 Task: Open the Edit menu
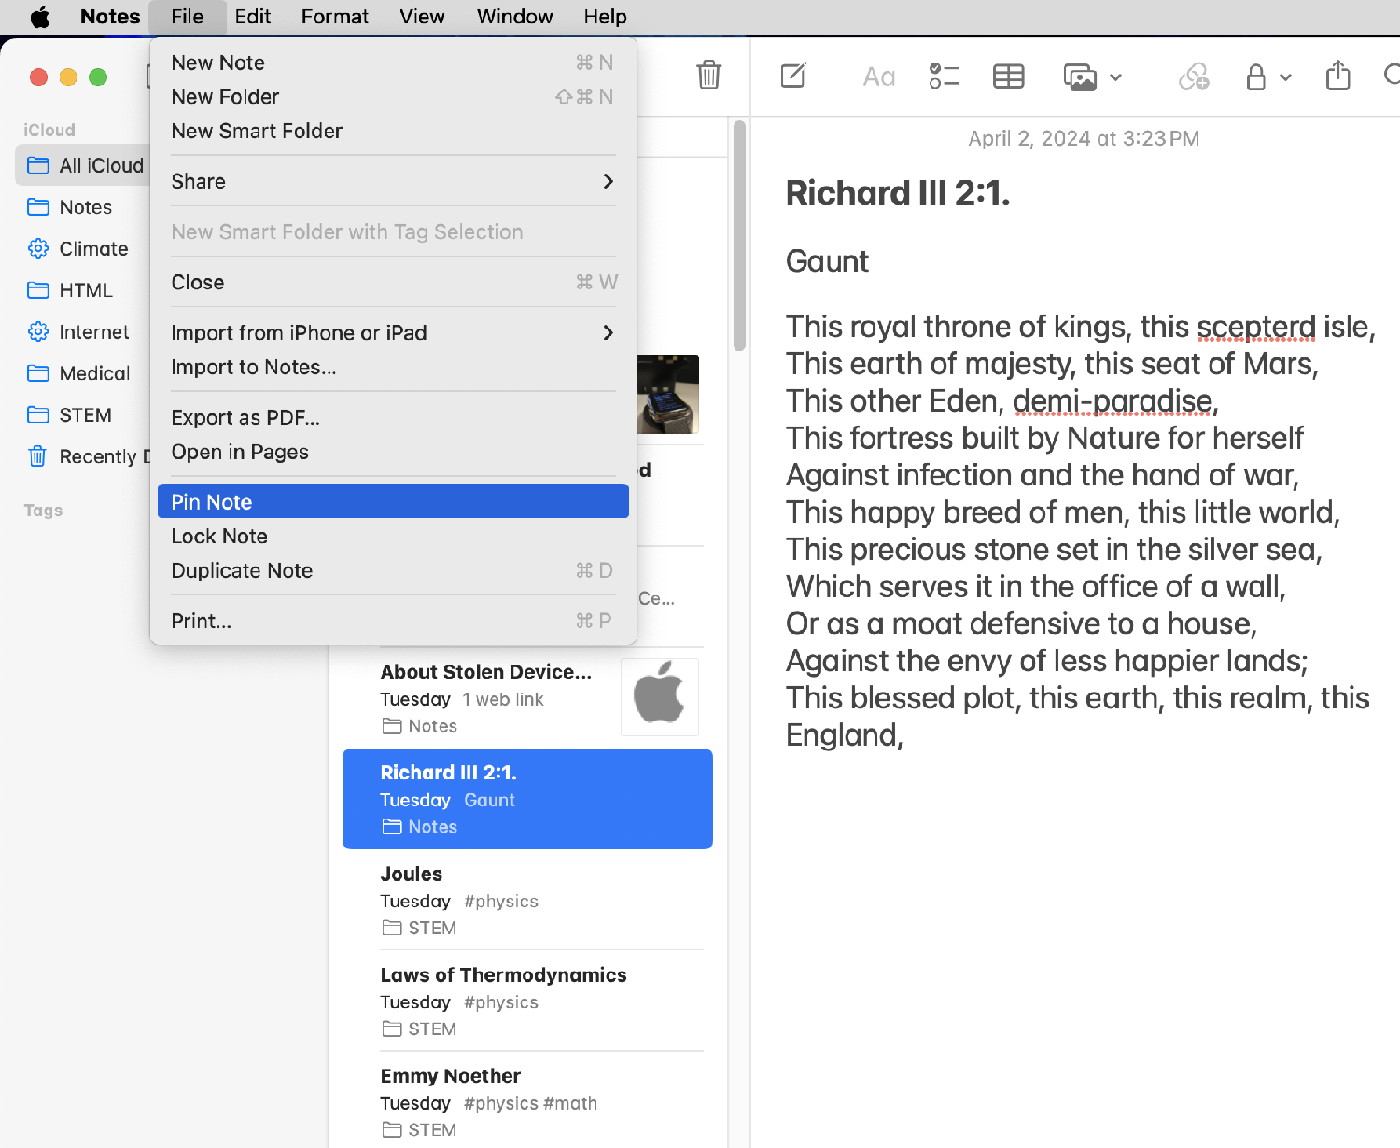[253, 16]
